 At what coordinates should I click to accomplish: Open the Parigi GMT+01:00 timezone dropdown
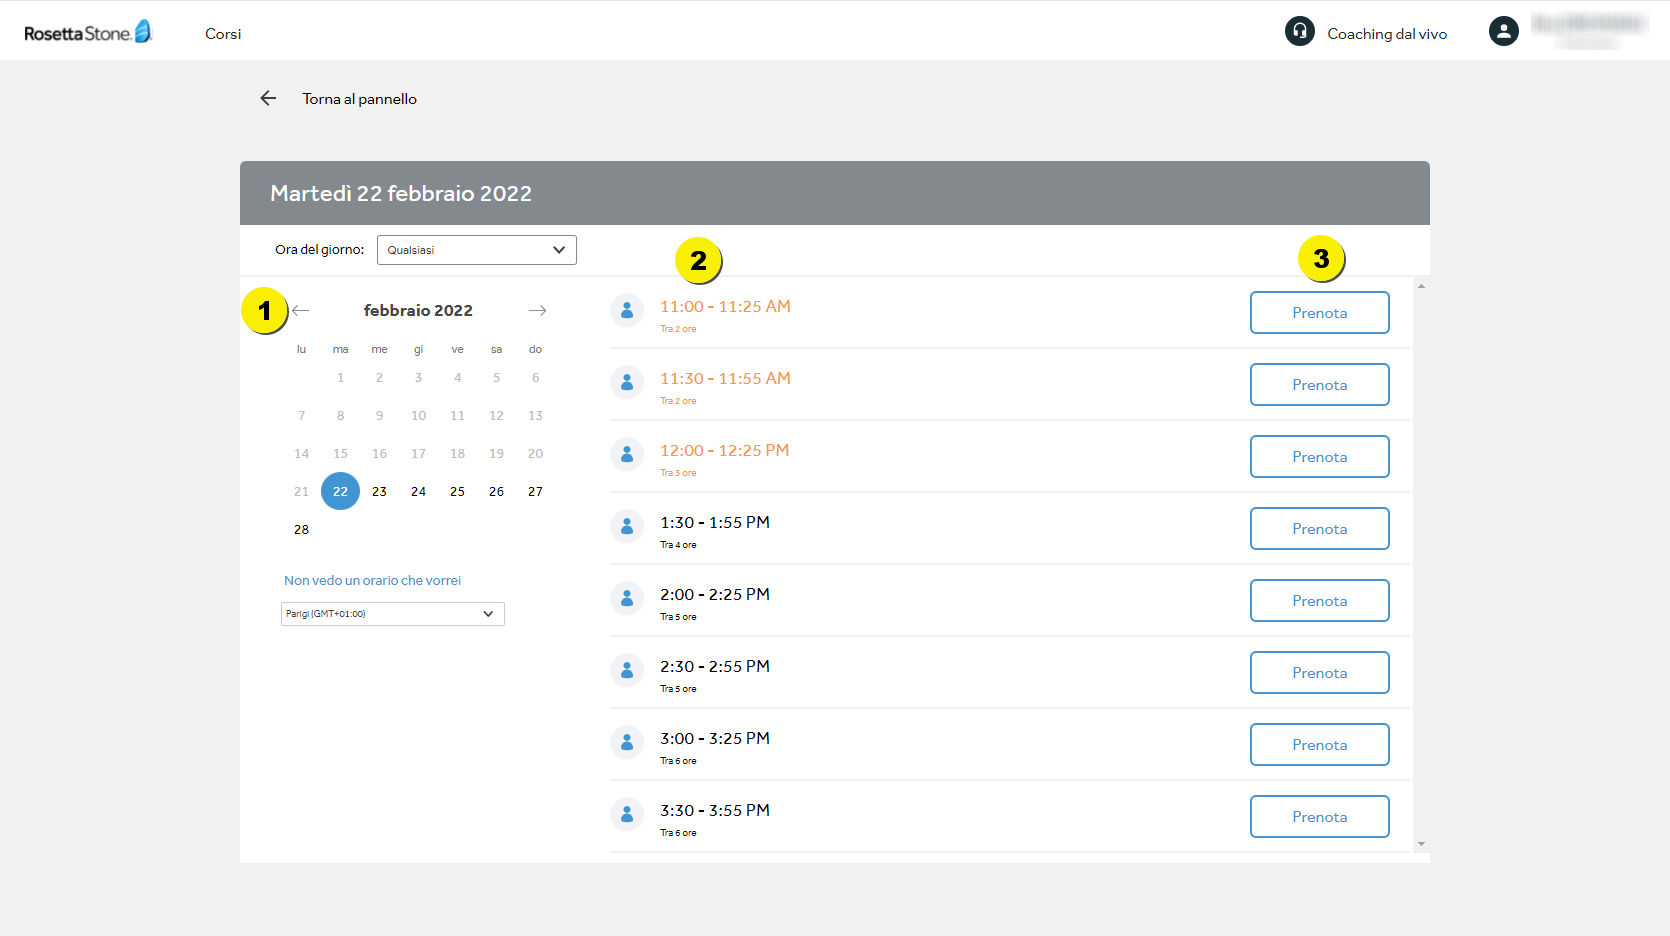(x=392, y=614)
